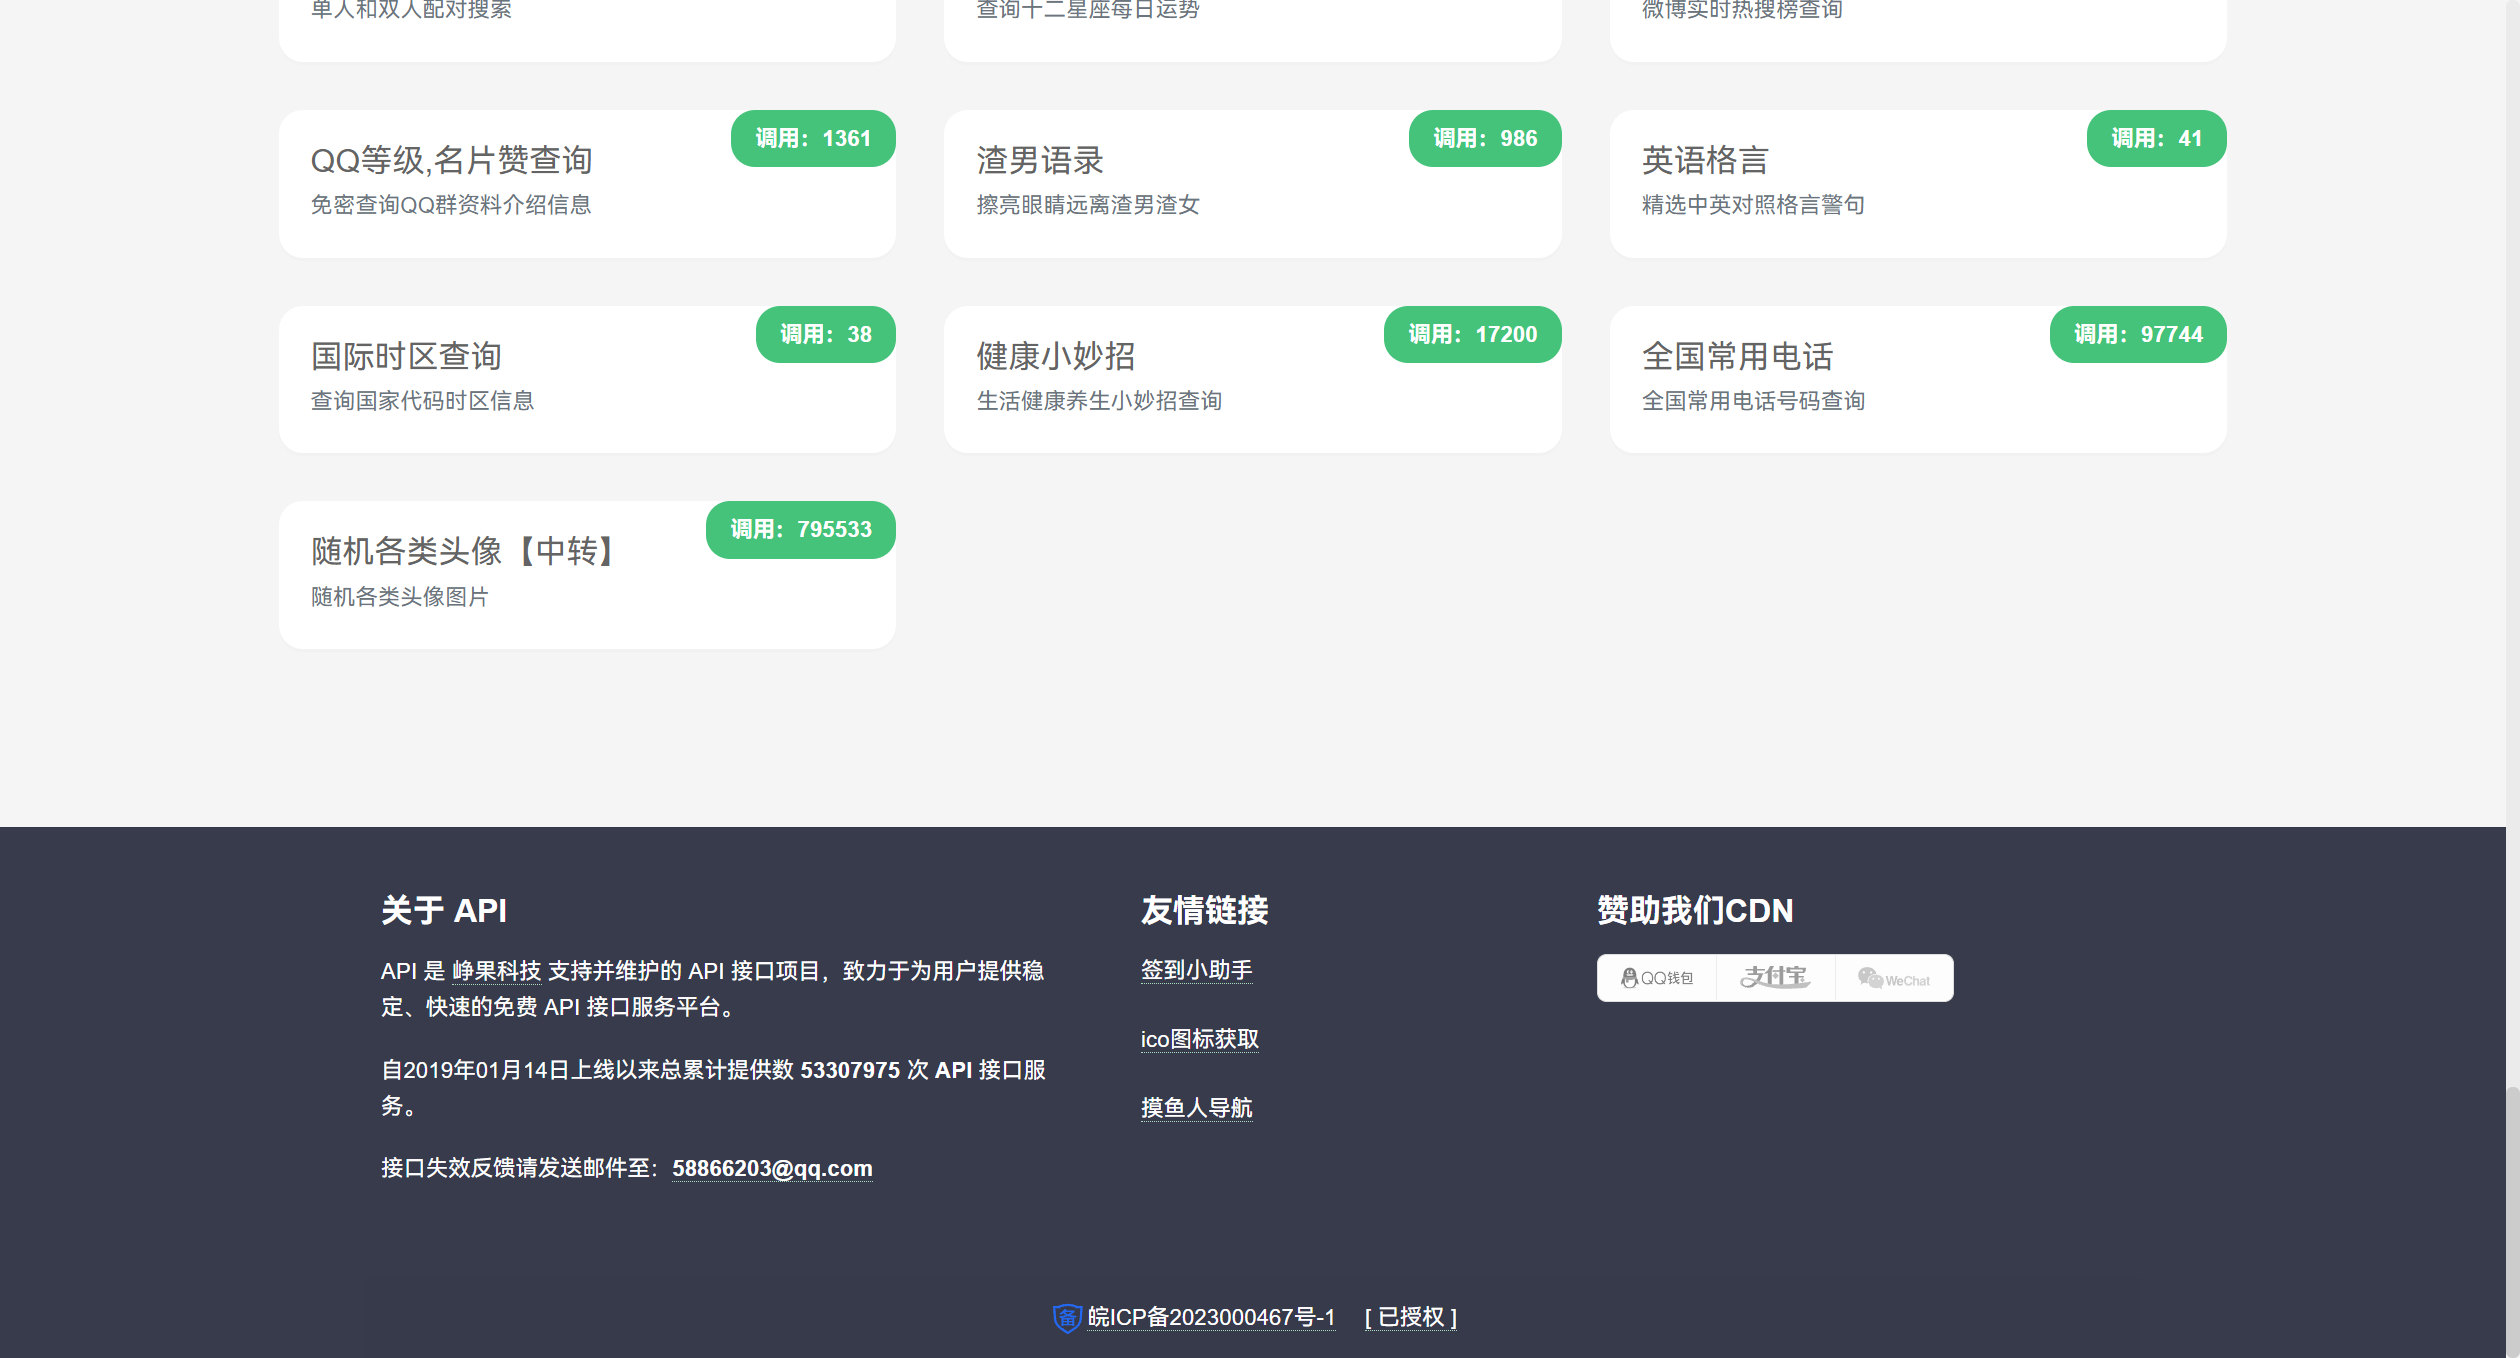The image size is (2520, 1358).
Task: Open the 随机各类头像【中转】 API card
Action: coord(587,575)
